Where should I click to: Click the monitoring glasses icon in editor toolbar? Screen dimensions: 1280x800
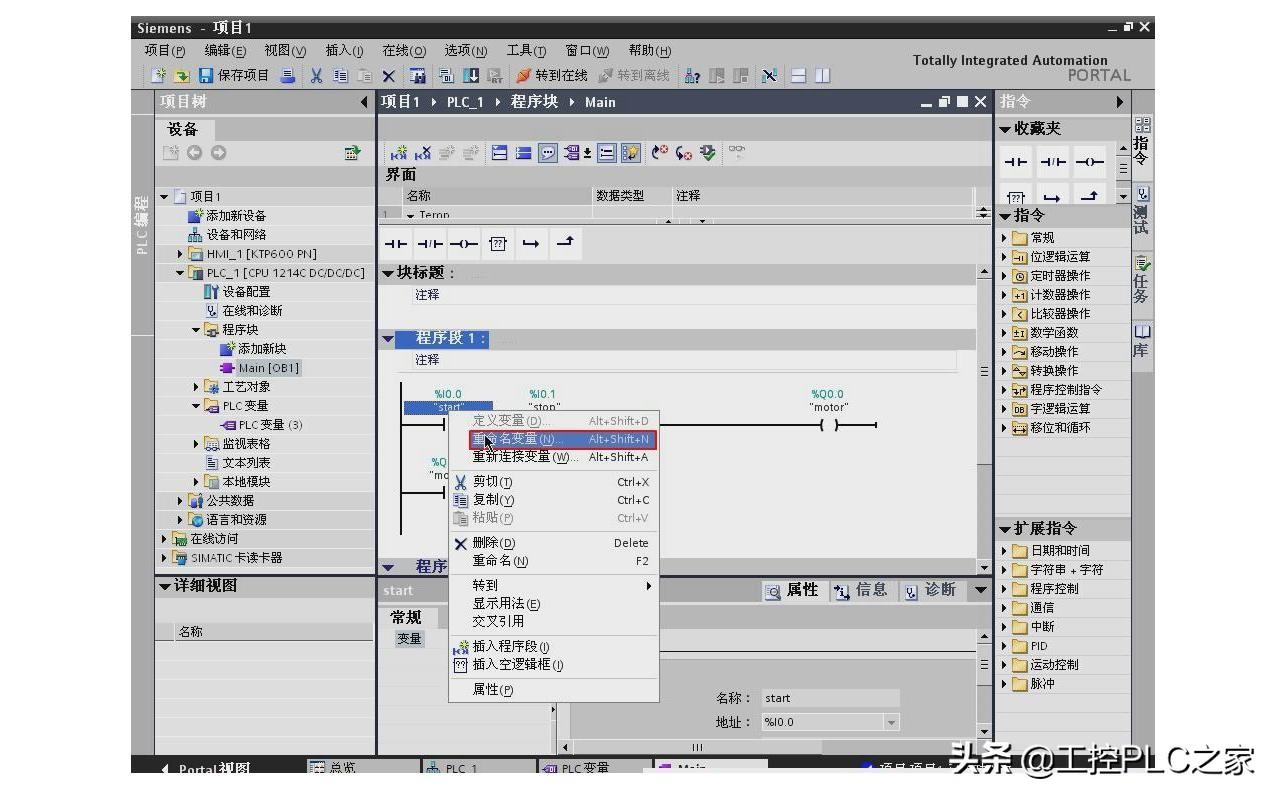coord(737,152)
